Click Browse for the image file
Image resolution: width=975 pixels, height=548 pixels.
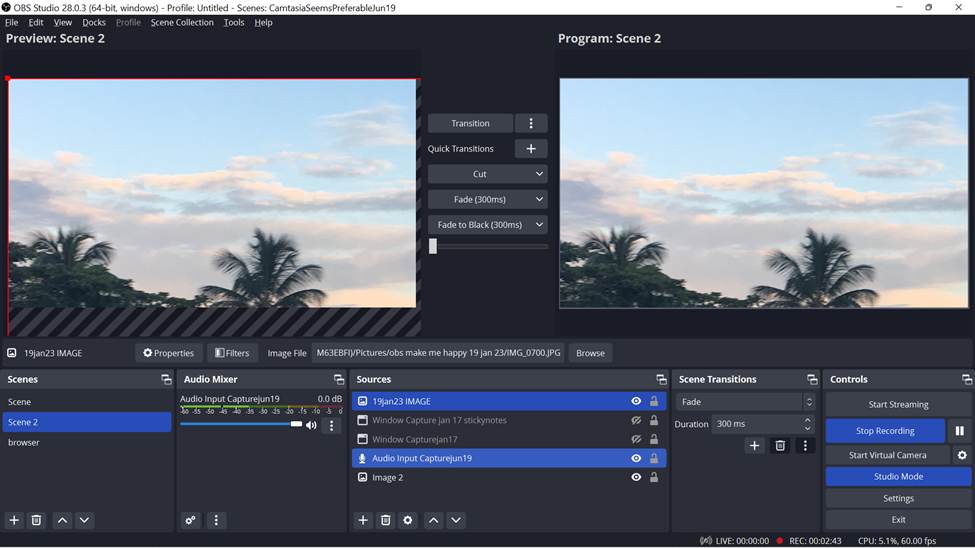point(590,353)
